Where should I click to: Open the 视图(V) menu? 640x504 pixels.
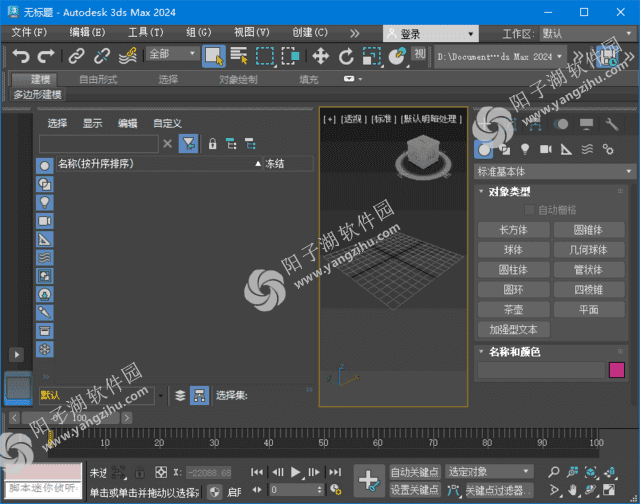tap(251, 32)
